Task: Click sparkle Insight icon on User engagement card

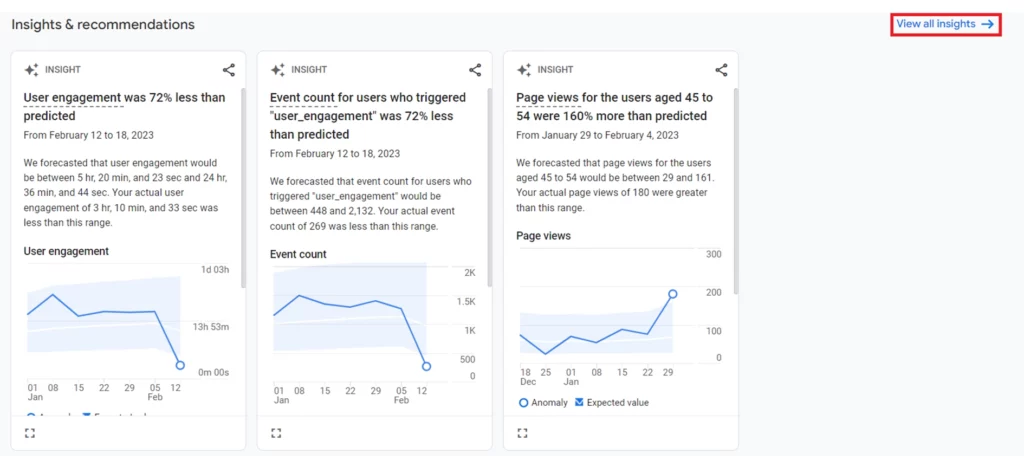Action: coord(31,70)
